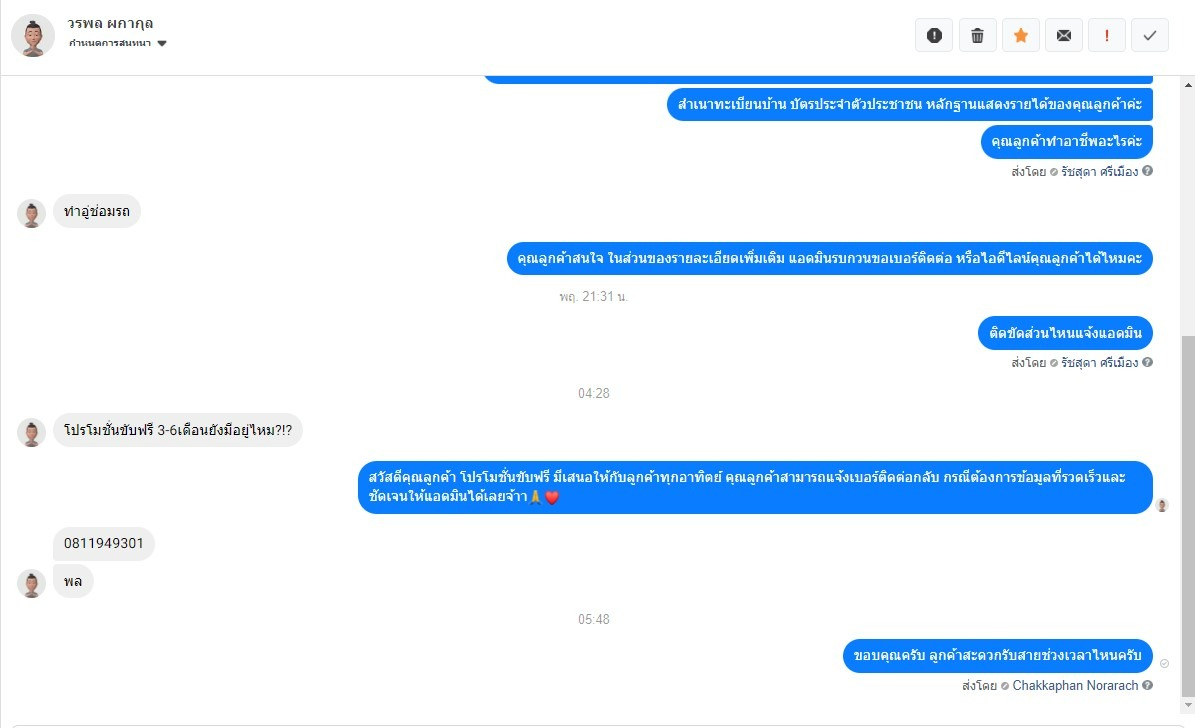Click sender name Chakkaphan Norarach

pyautogui.click(x=1075, y=685)
